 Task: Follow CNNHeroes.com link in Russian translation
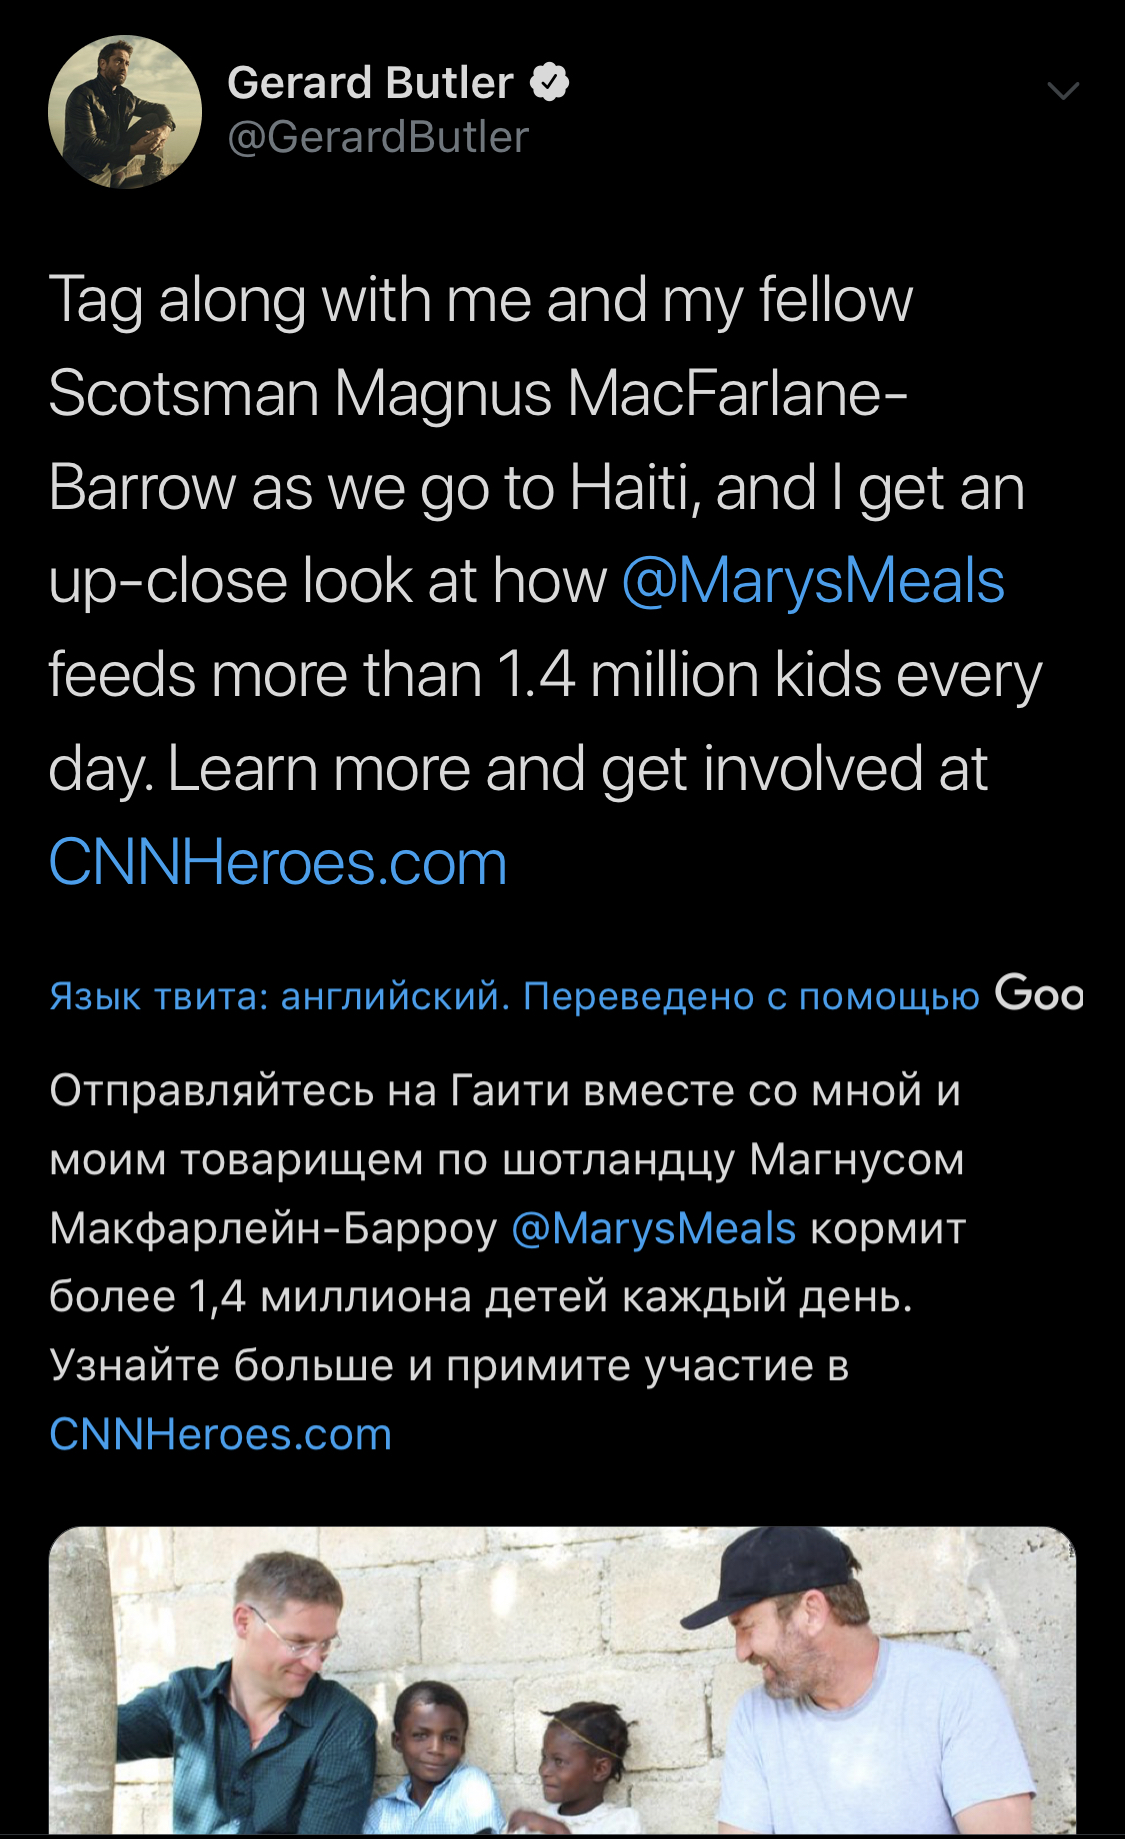(220, 1434)
